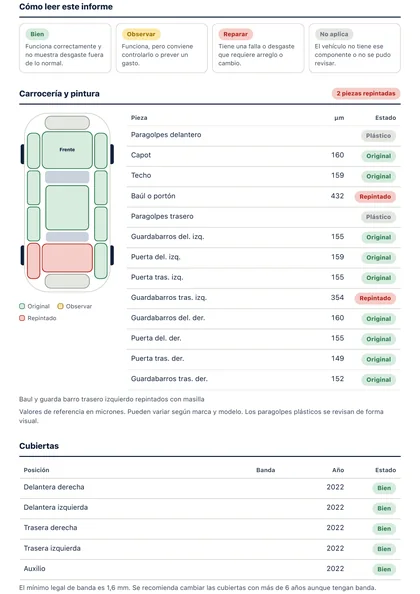420x594 pixels.
Task: Click the Bien badge for Delantera derecha tire
Action: tap(384, 488)
